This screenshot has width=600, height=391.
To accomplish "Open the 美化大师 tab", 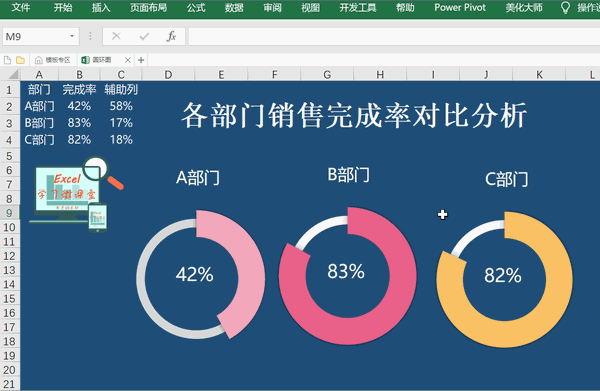I will (524, 7).
